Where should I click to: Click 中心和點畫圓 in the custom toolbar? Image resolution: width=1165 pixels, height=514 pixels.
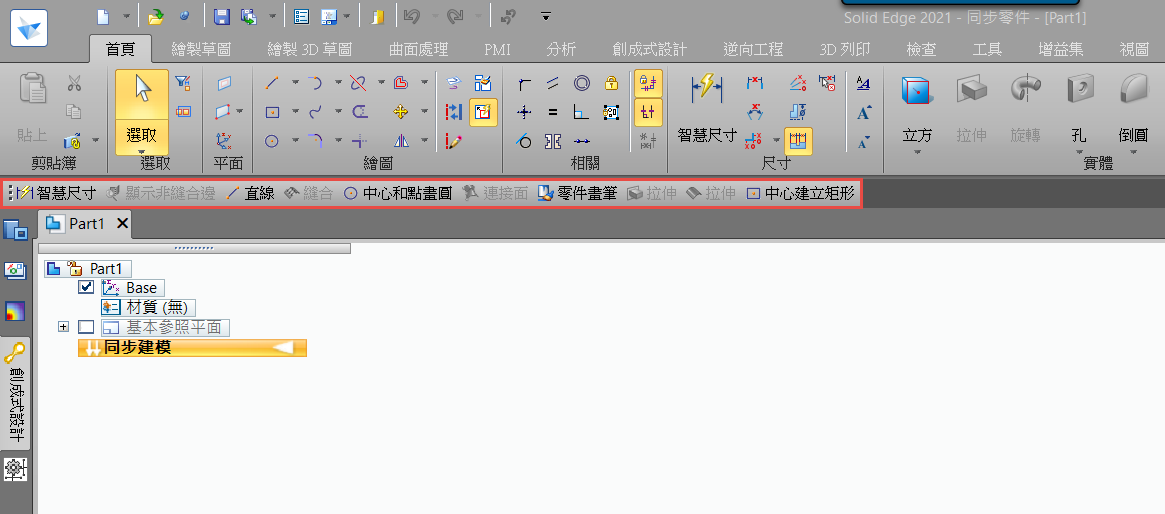pyautogui.click(x=398, y=194)
